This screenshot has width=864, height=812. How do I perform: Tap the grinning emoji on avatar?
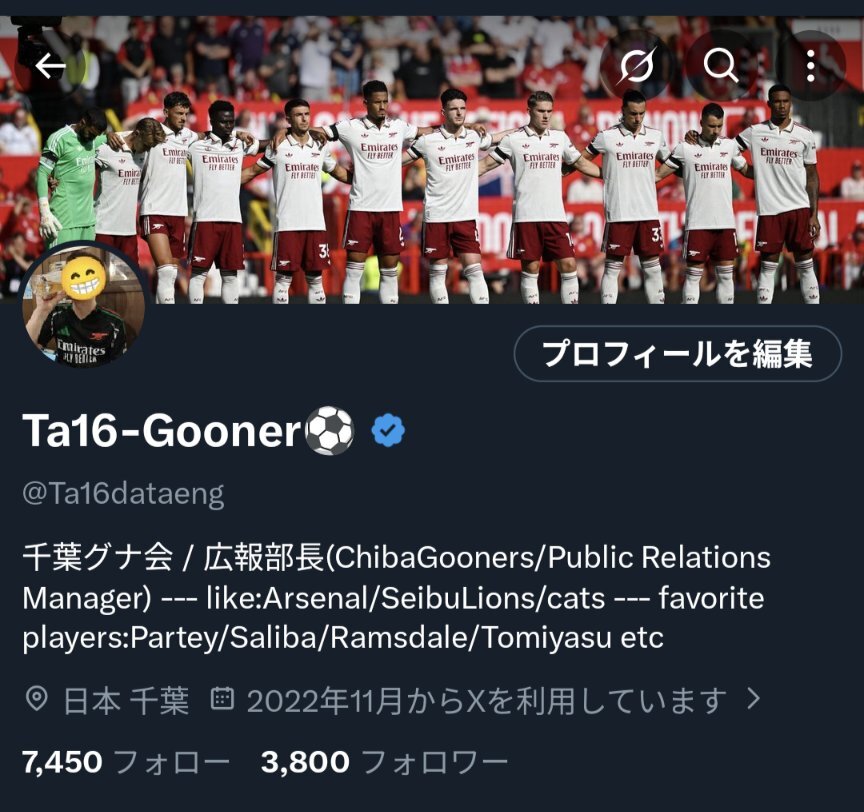coord(84,278)
